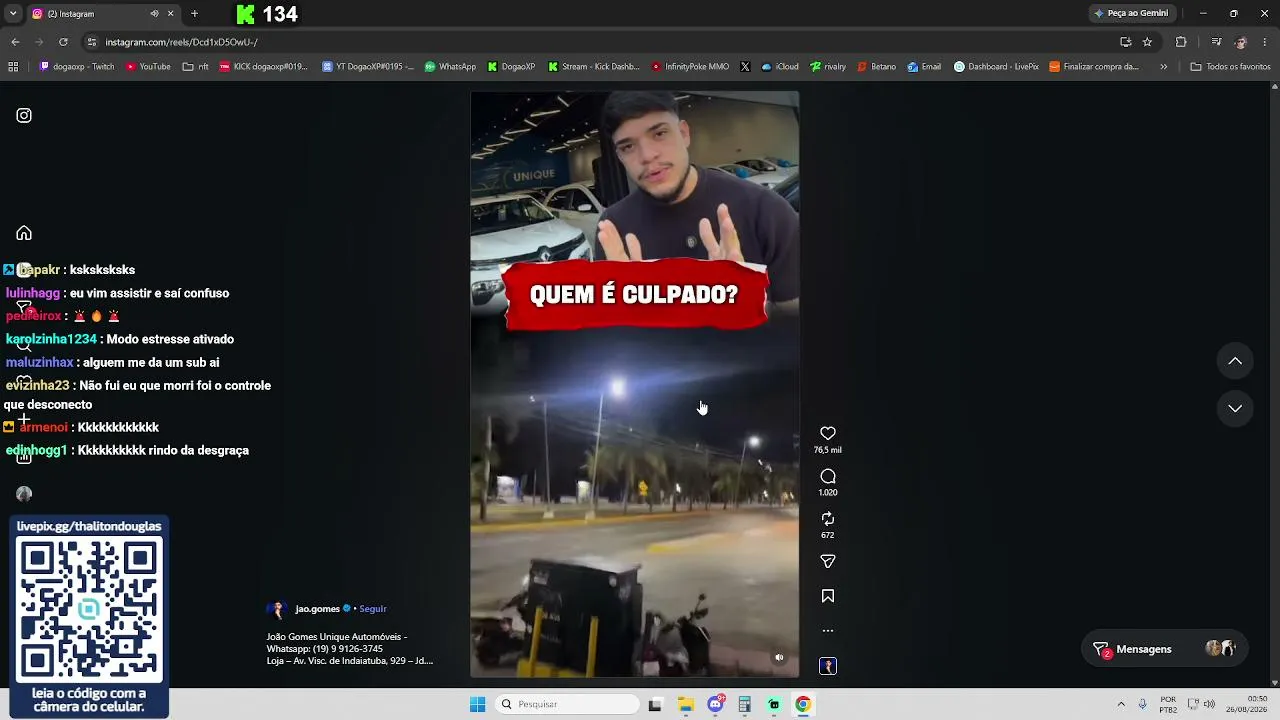
Task: Open Discord from the taskbar
Action: 716,704
